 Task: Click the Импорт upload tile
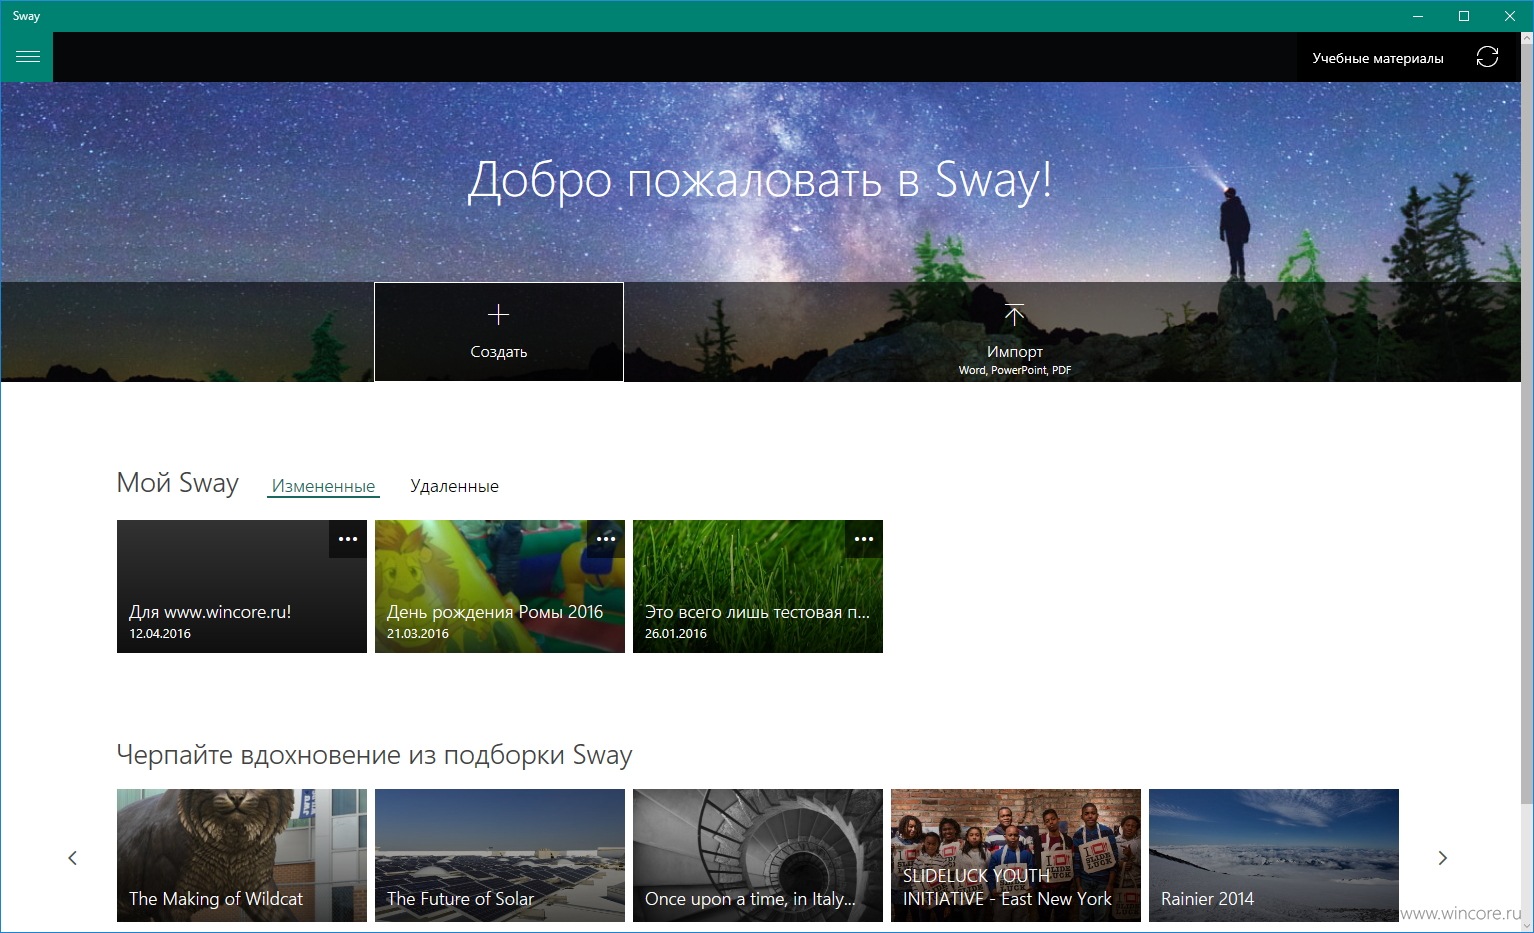point(1014,332)
